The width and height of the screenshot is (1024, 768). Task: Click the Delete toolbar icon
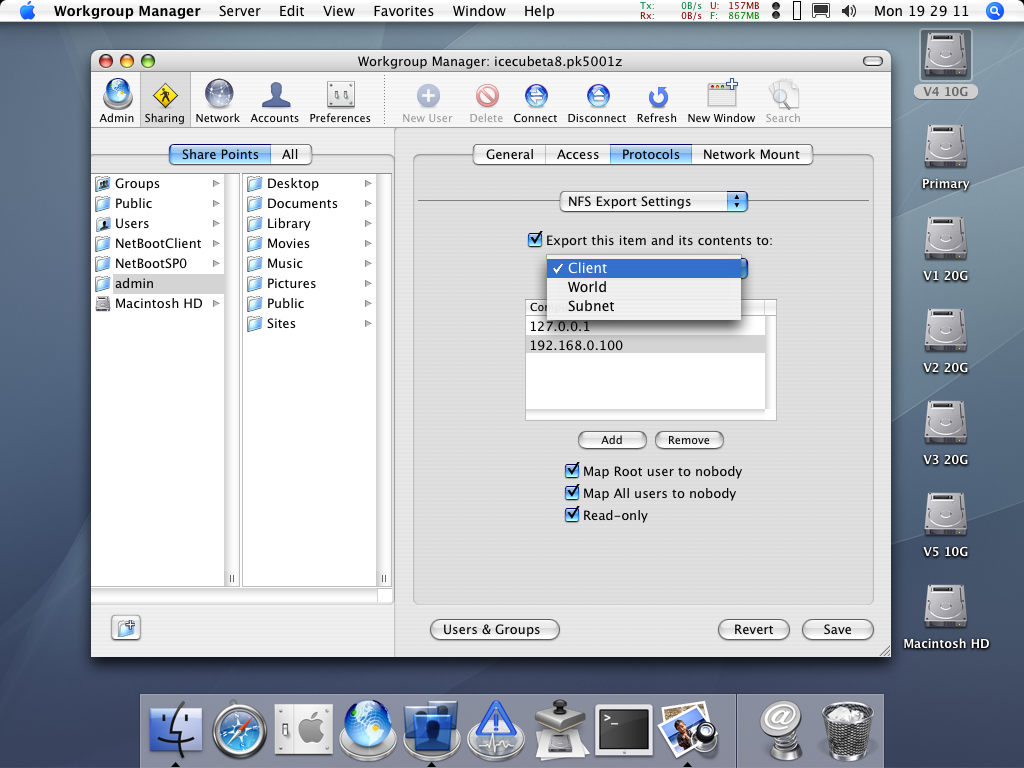(487, 103)
